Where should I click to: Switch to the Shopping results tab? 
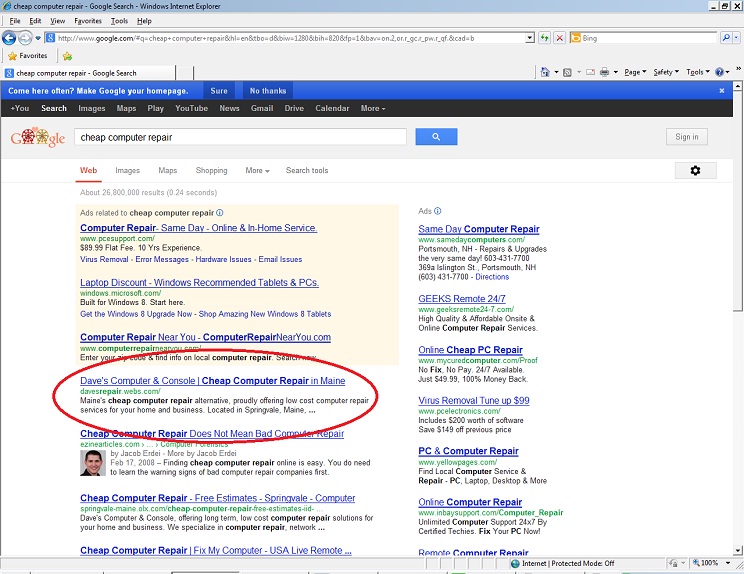click(x=212, y=170)
